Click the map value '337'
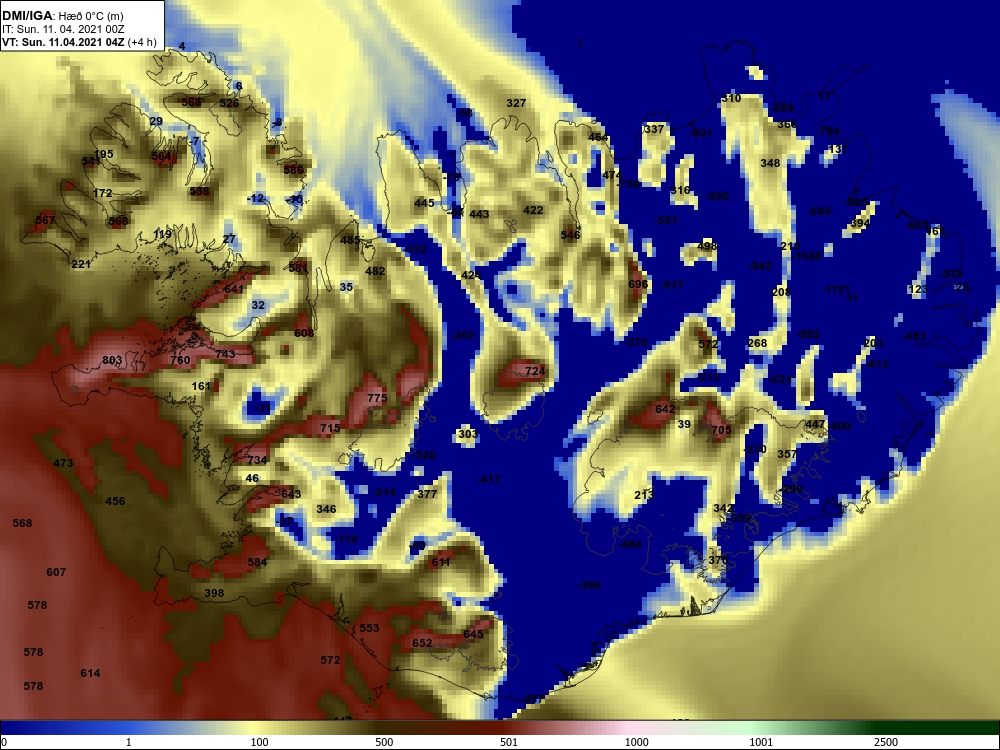Image resolution: width=1000 pixels, height=750 pixels. [654, 129]
